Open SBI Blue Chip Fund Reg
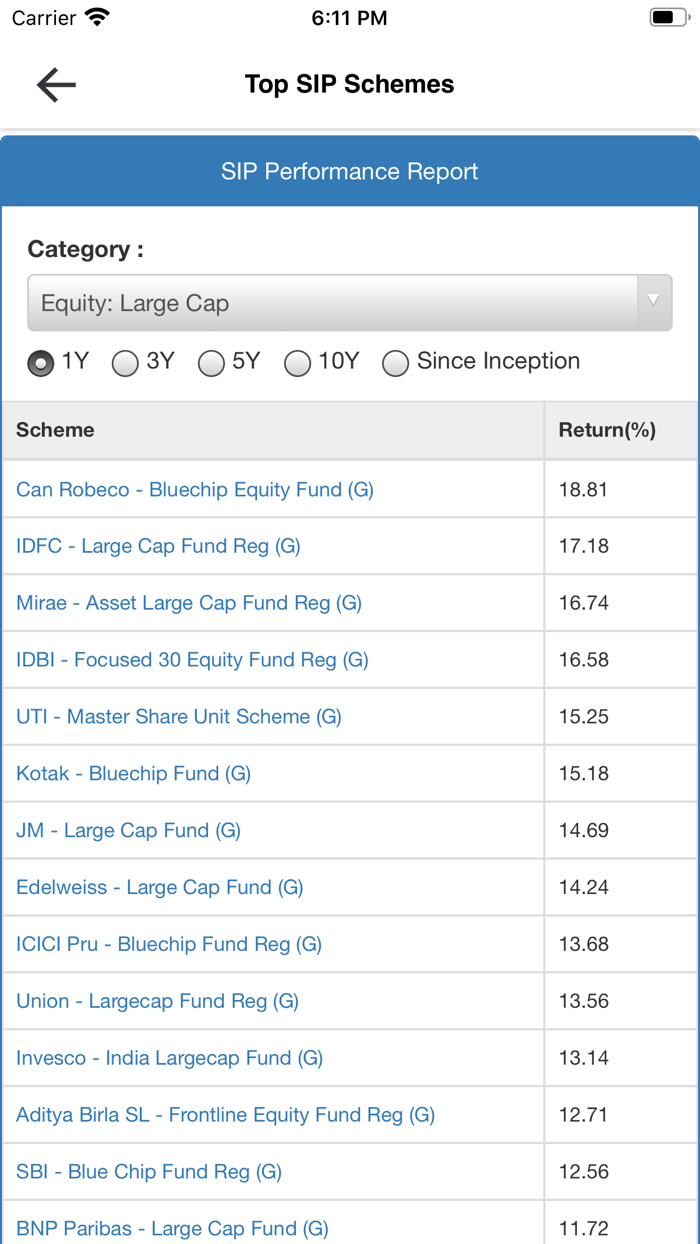Image resolution: width=700 pixels, height=1244 pixels. tap(149, 1172)
